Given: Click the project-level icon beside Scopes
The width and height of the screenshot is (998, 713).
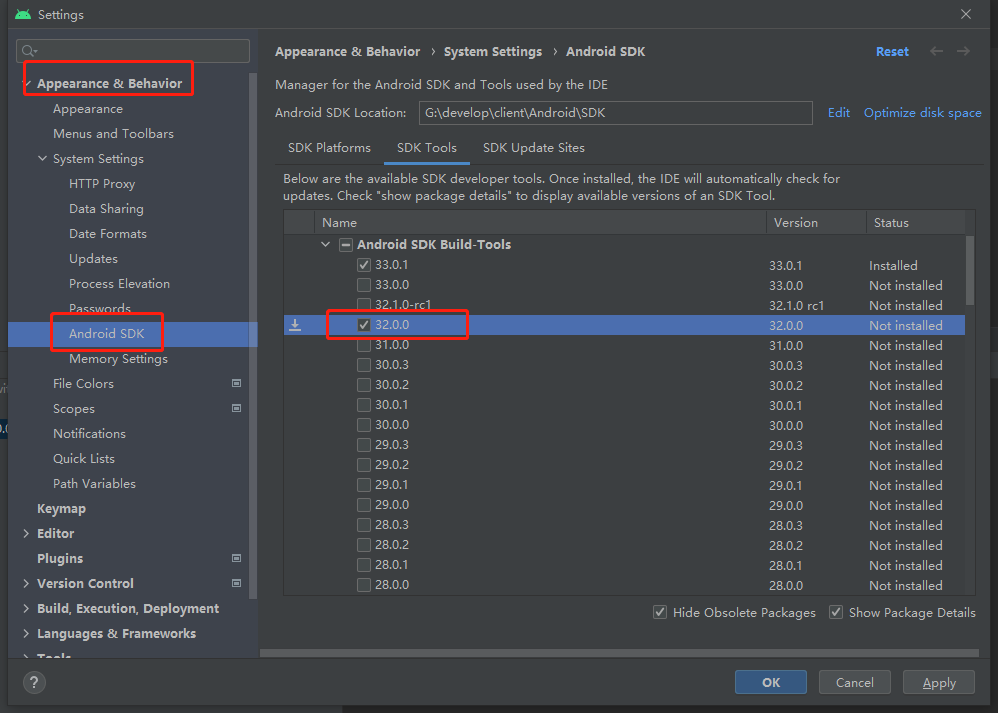Looking at the screenshot, I should pyautogui.click(x=237, y=408).
